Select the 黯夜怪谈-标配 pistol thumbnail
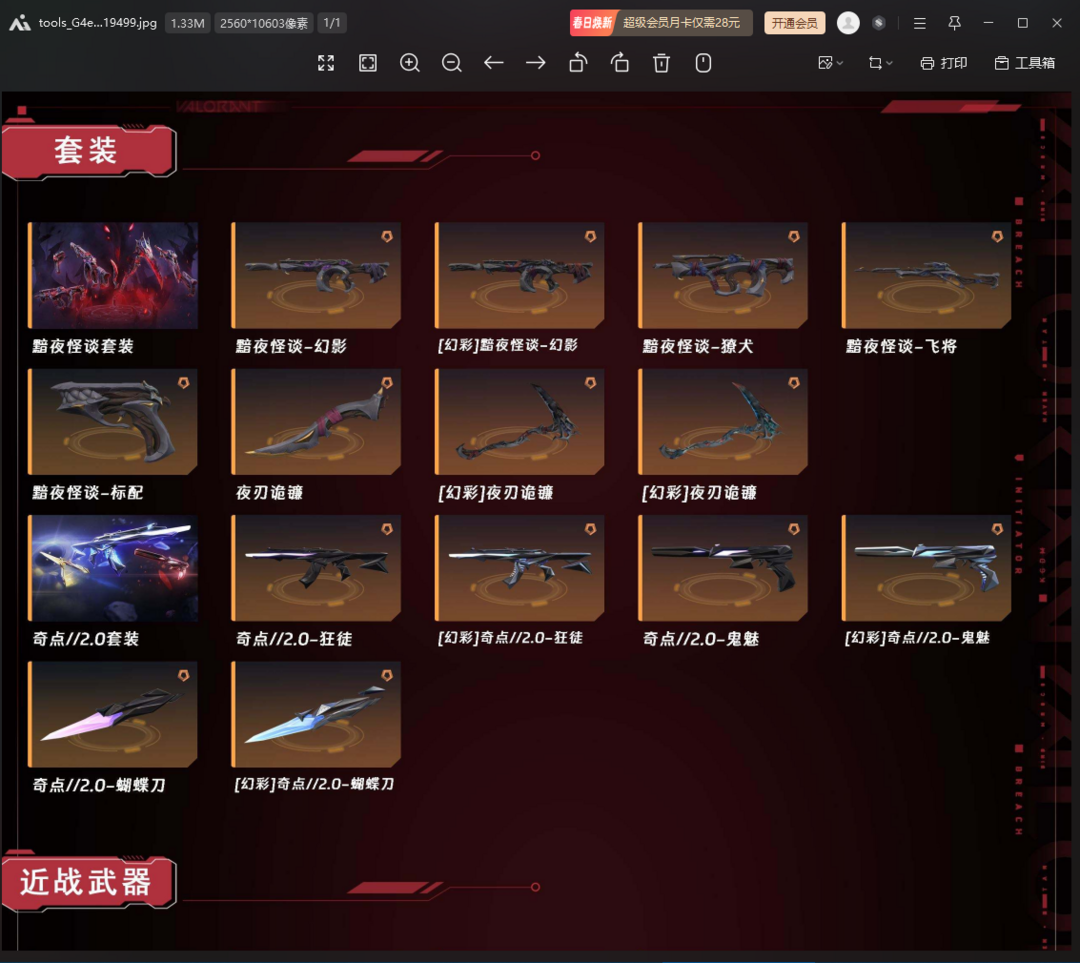Screen dimensions: 1080x963 click(x=113, y=422)
